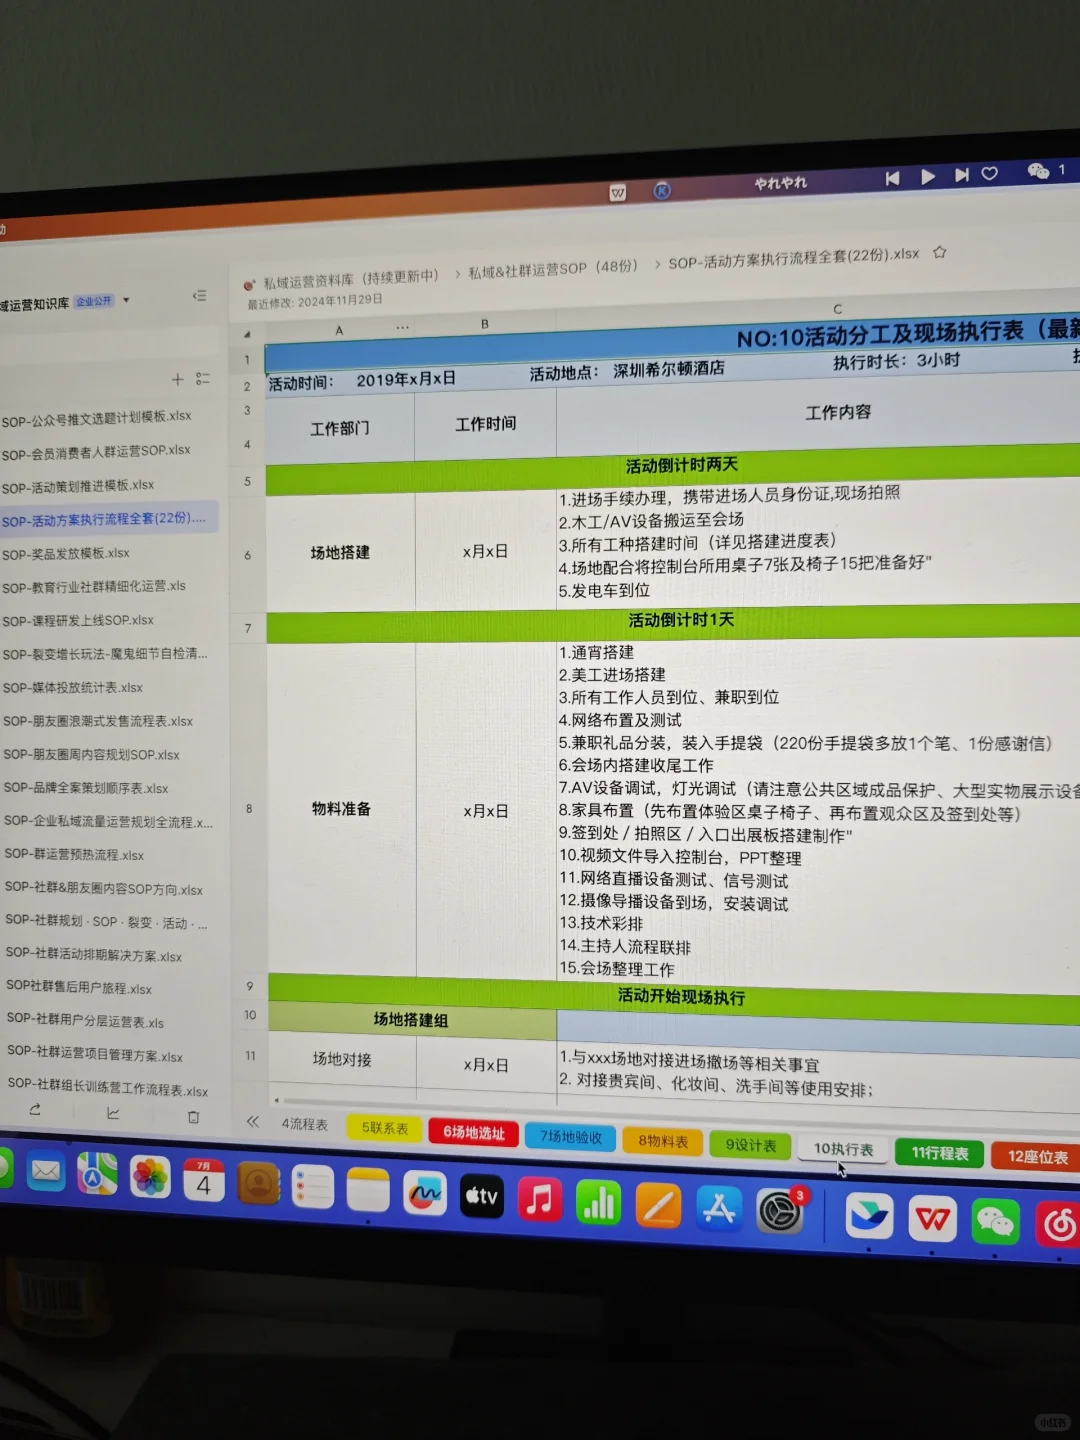The image size is (1080, 1440).
Task: Open the chat bubble icon showing 1 message
Action: (1035, 172)
